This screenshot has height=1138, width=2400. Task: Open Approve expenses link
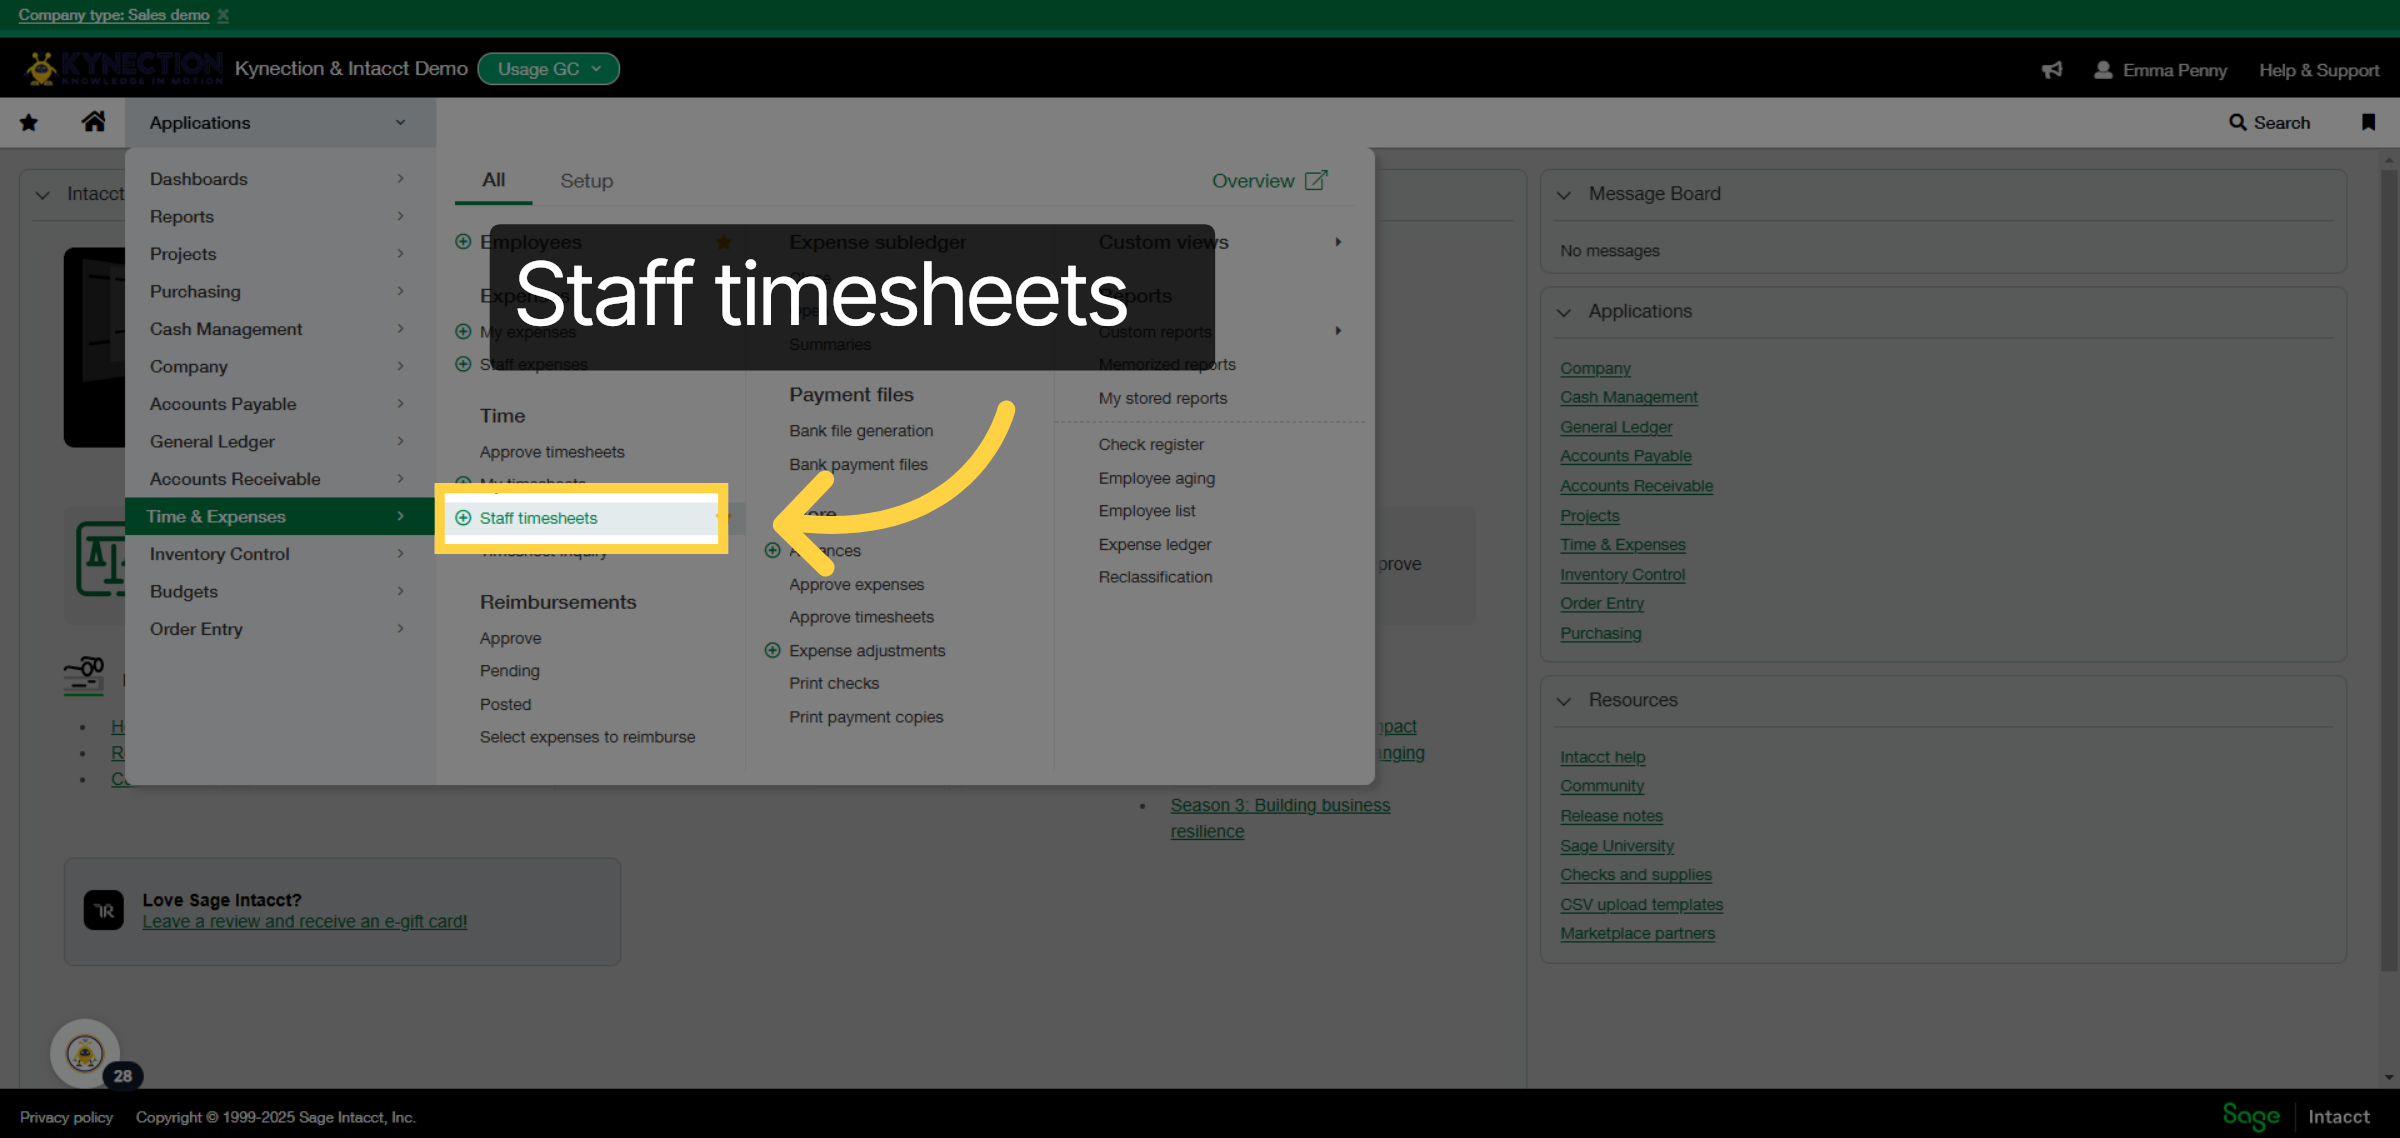tap(856, 585)
